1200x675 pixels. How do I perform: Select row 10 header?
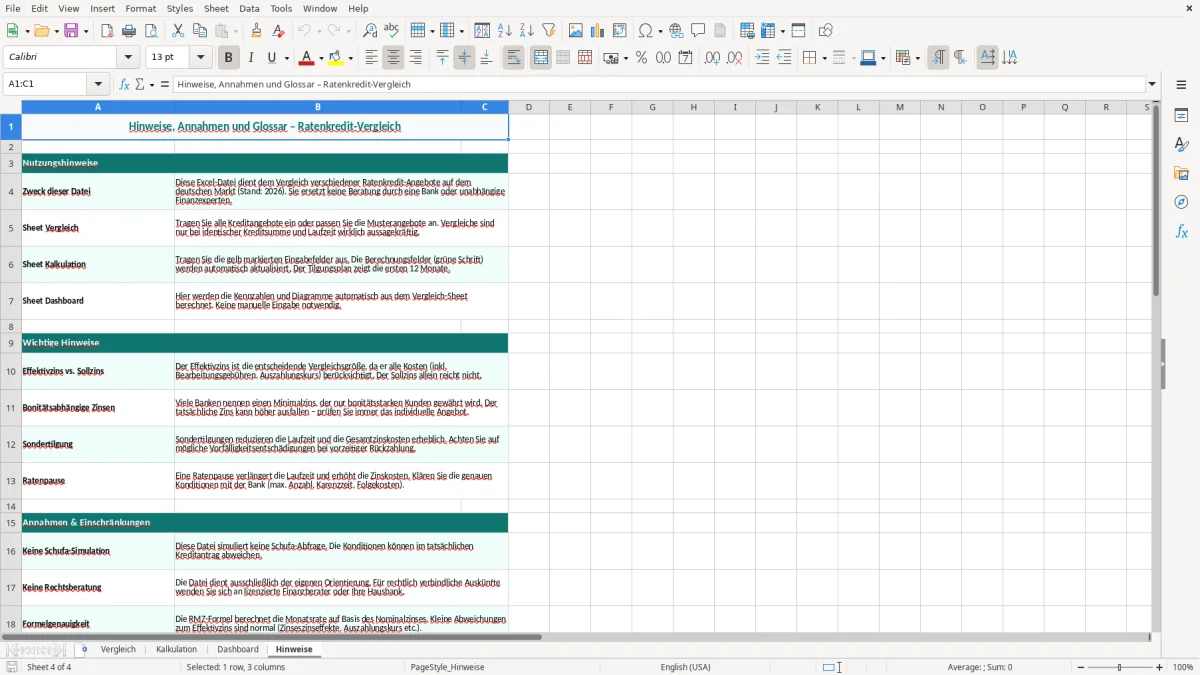pos(11,371)
